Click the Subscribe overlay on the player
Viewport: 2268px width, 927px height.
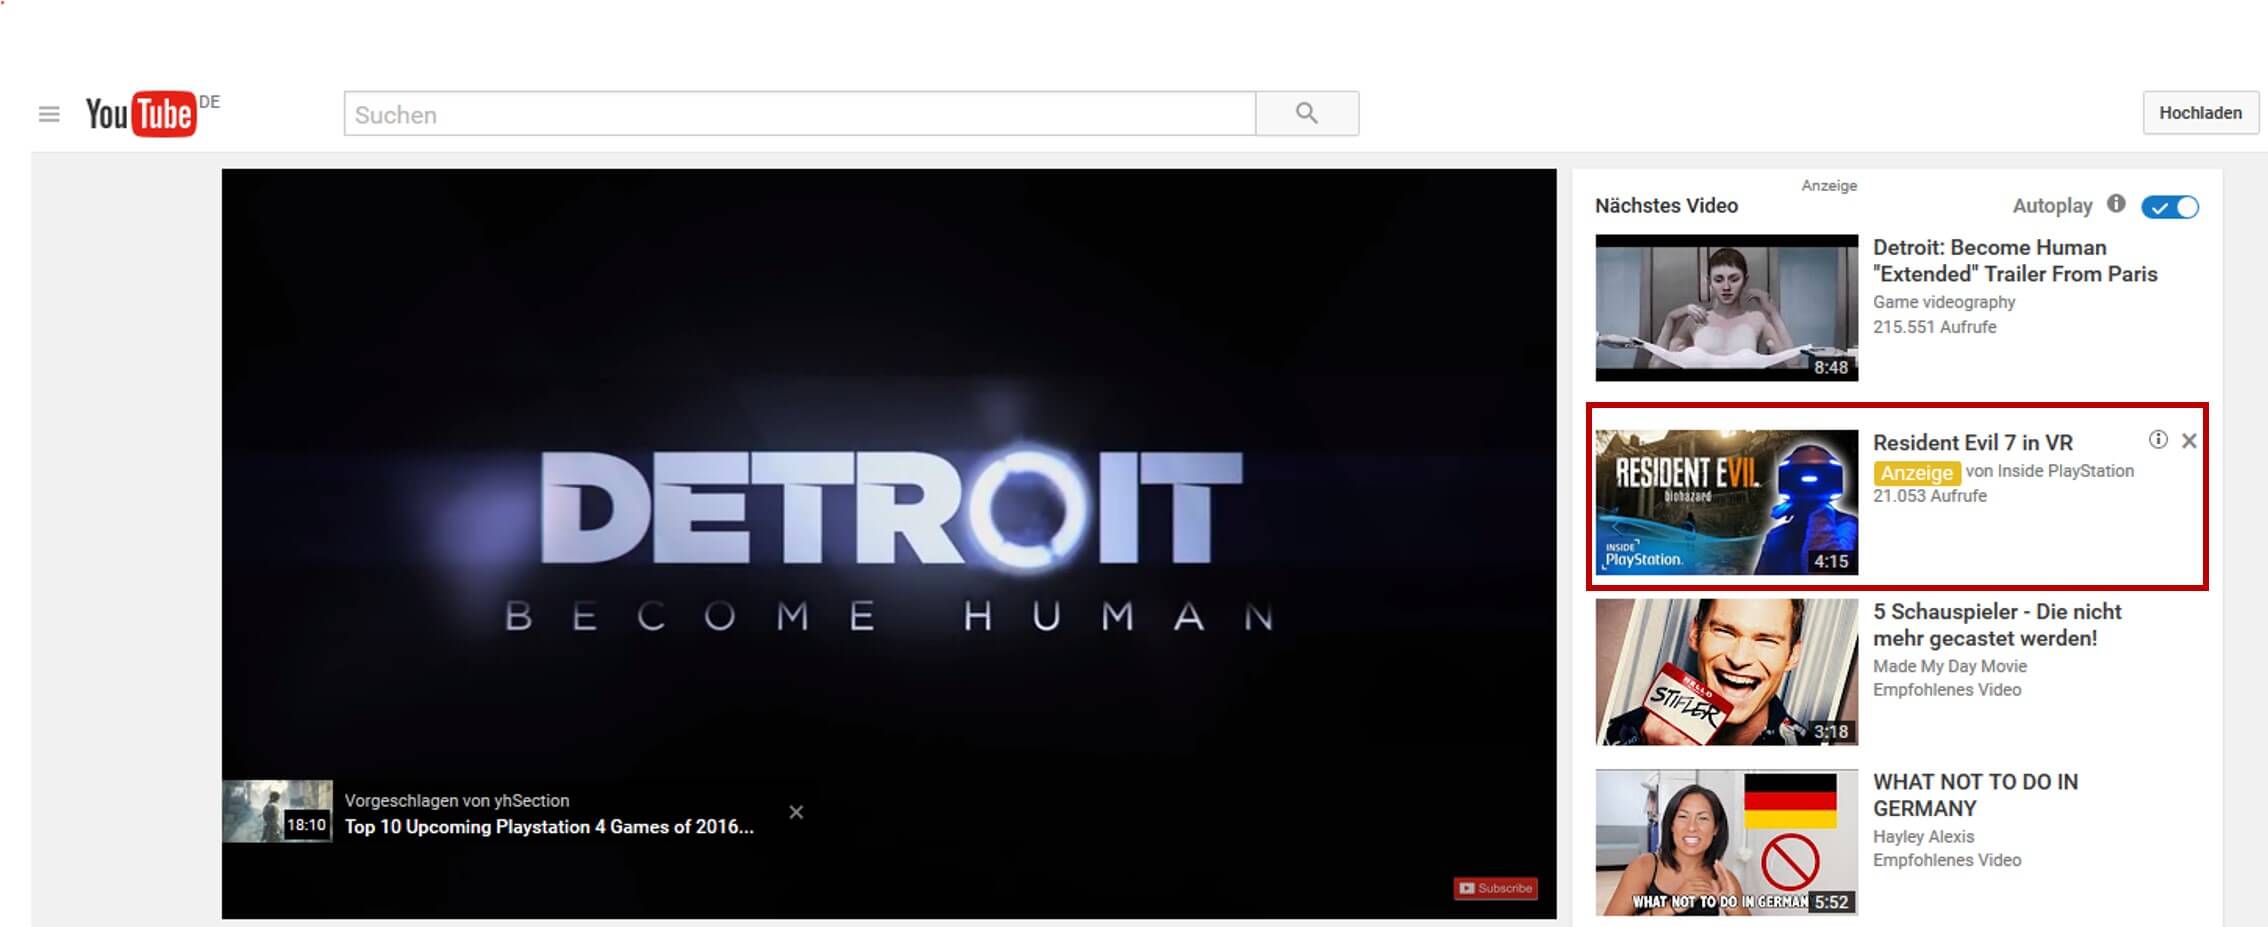pyautogui.click(x=1494, y=887)
